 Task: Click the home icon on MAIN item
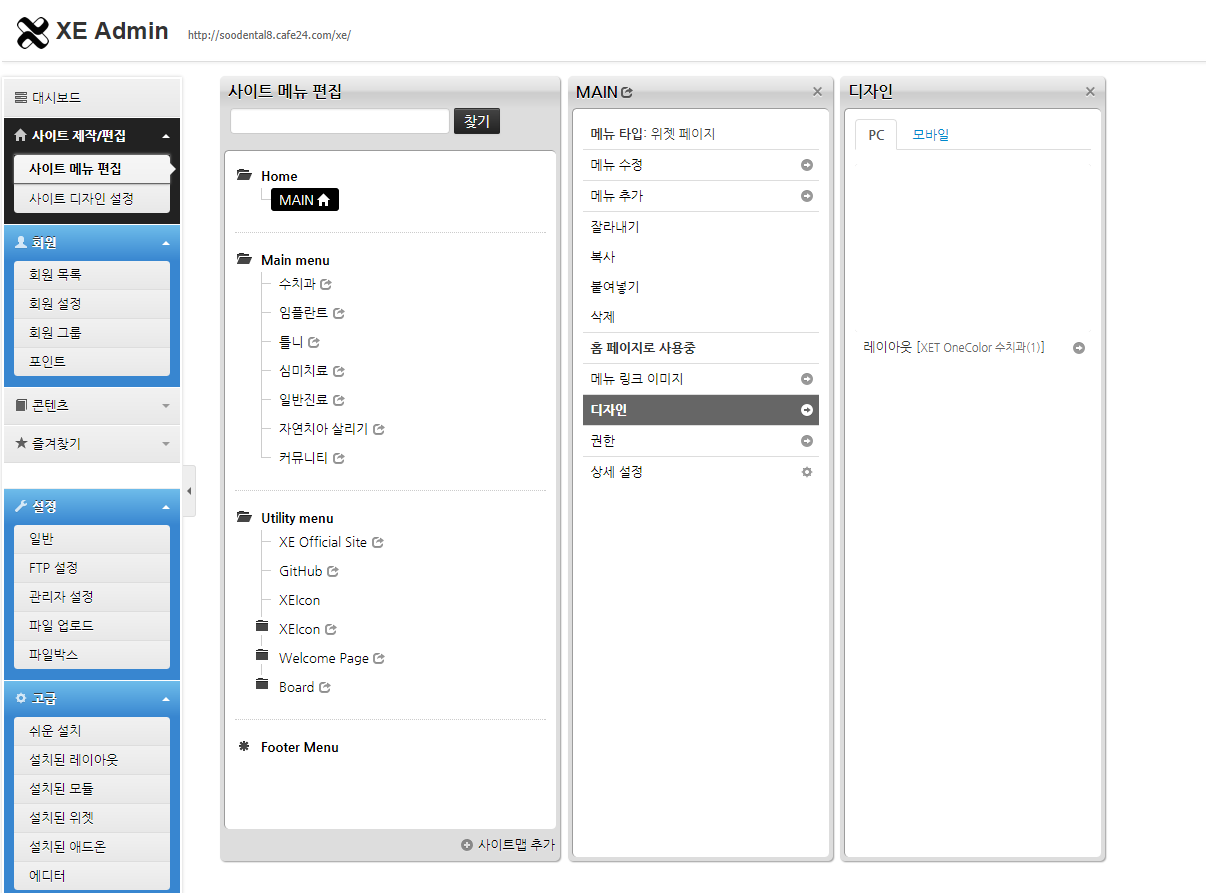coord(323,200)
